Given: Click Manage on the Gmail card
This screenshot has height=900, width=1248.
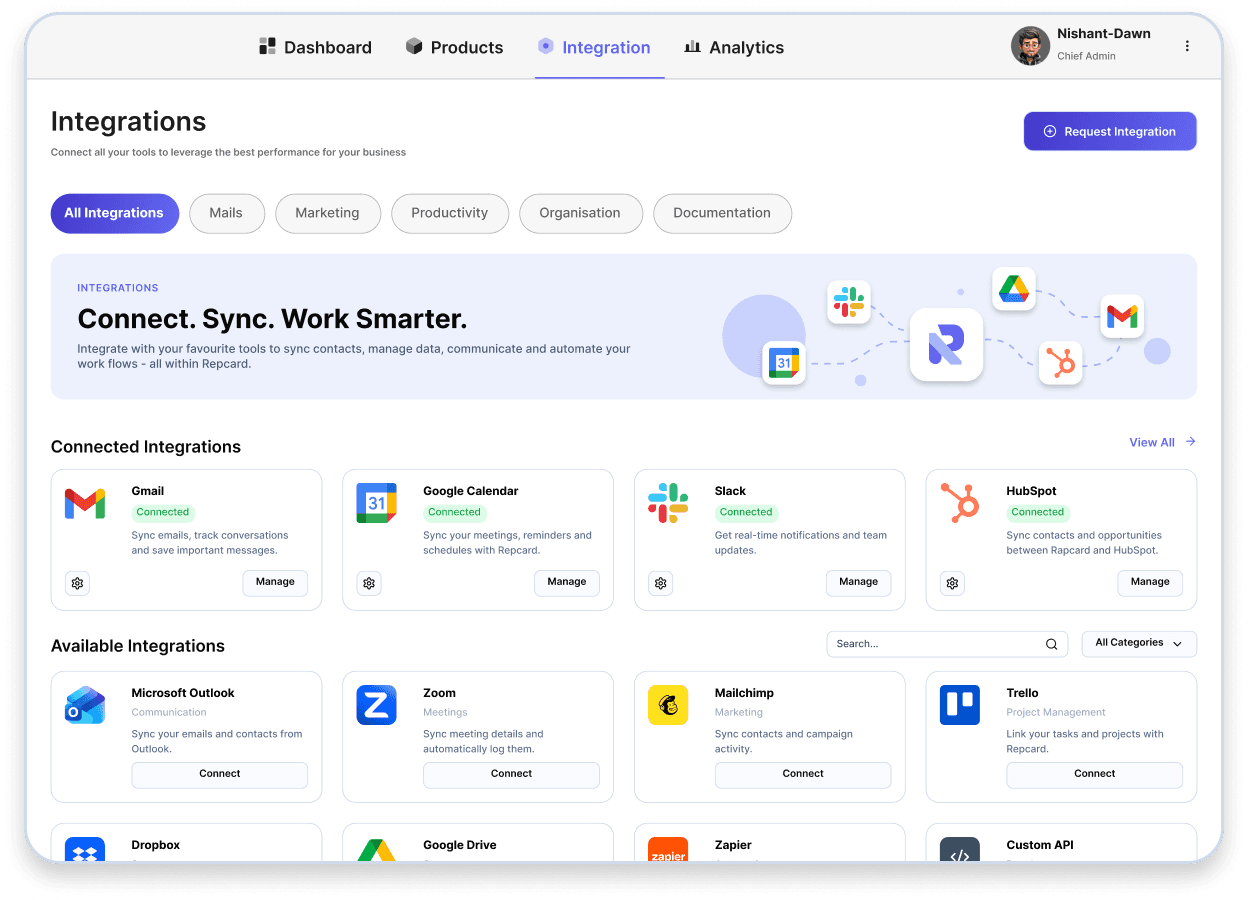Looking at the screenshot, I should pos(275,583).
